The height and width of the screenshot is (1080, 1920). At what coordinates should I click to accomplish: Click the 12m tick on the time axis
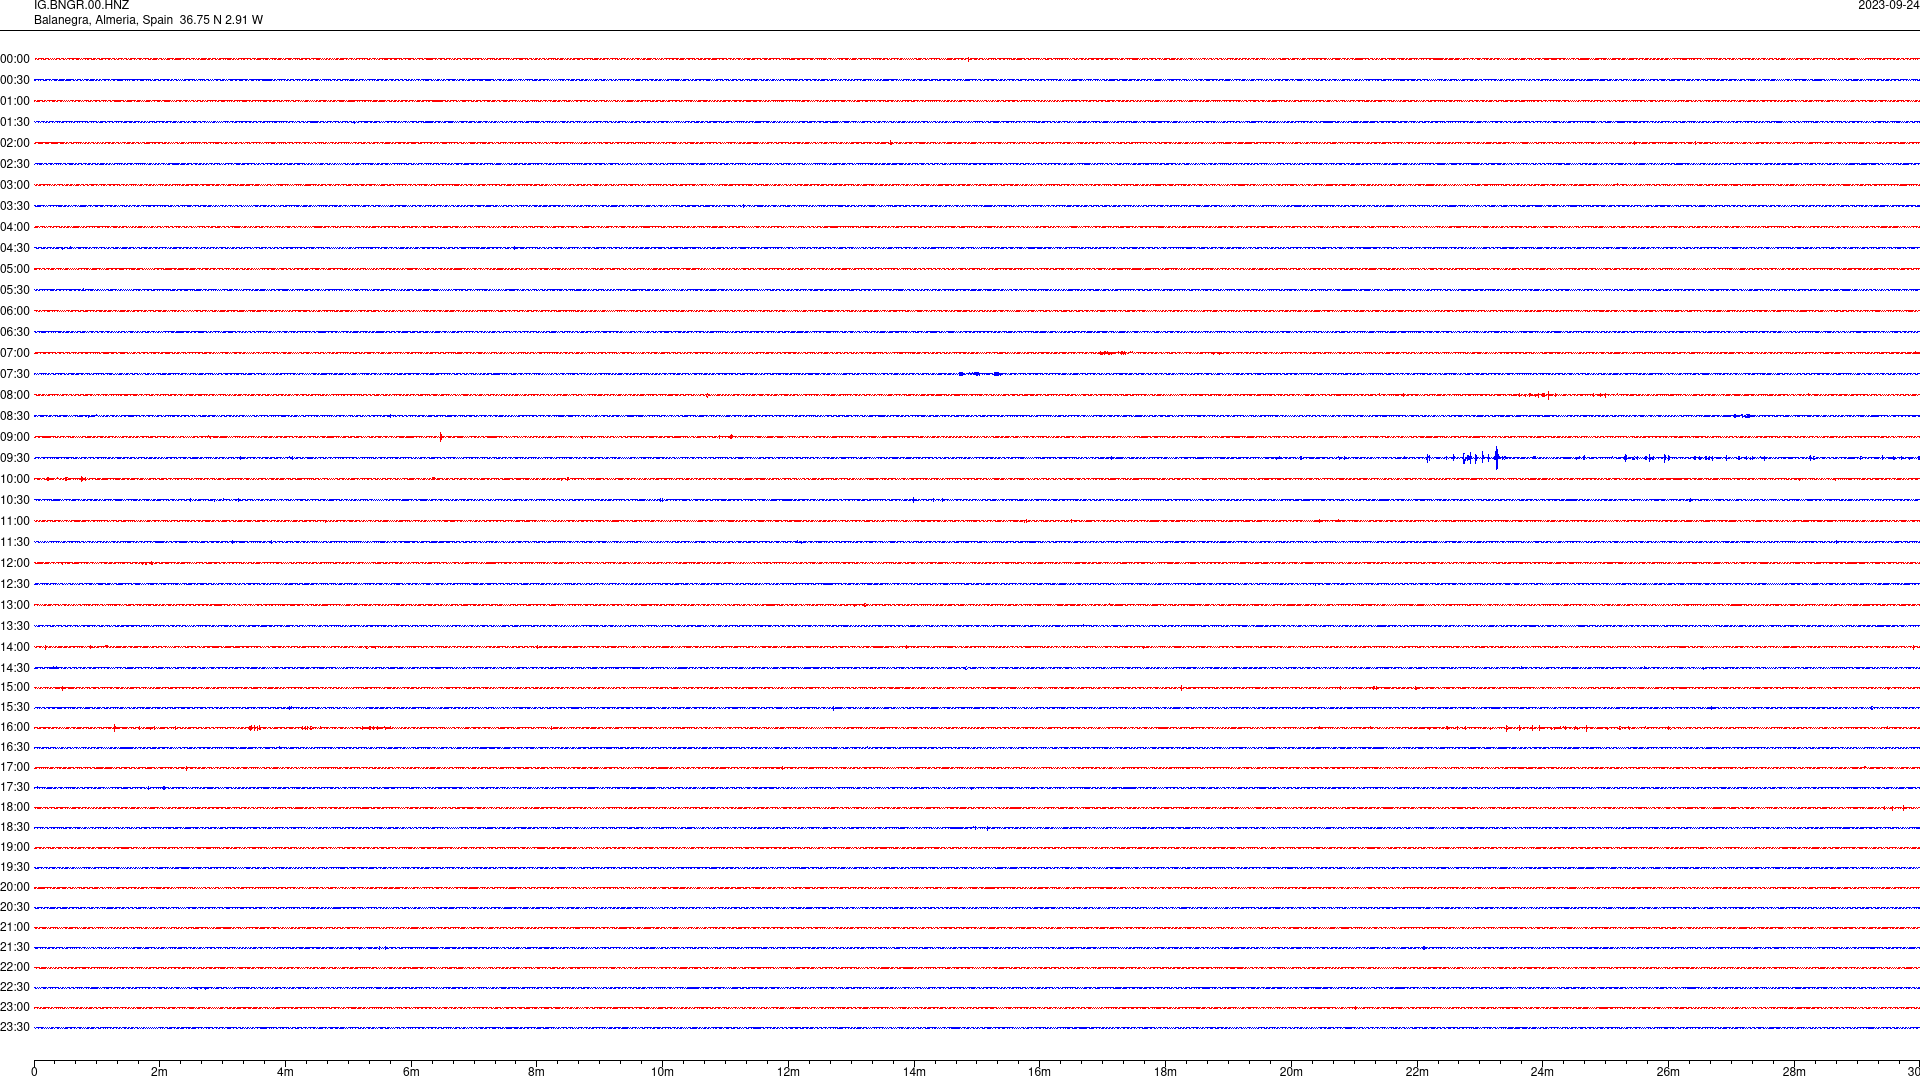[788, 1072]
